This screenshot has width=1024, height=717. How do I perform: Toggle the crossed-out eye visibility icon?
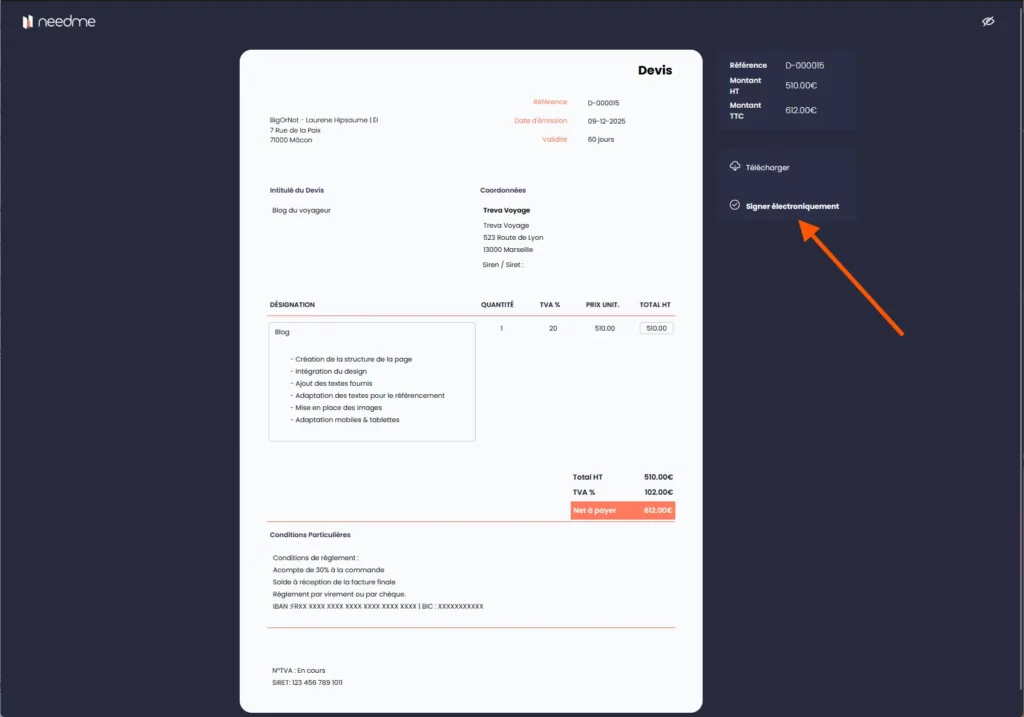coord(988,21)
